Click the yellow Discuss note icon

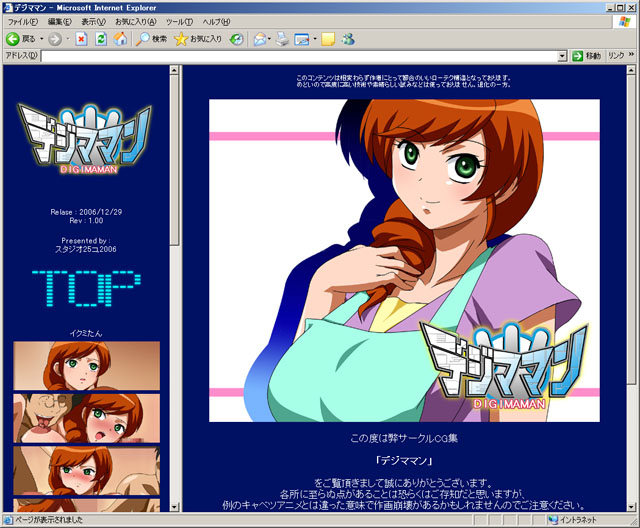click(328, 39)
